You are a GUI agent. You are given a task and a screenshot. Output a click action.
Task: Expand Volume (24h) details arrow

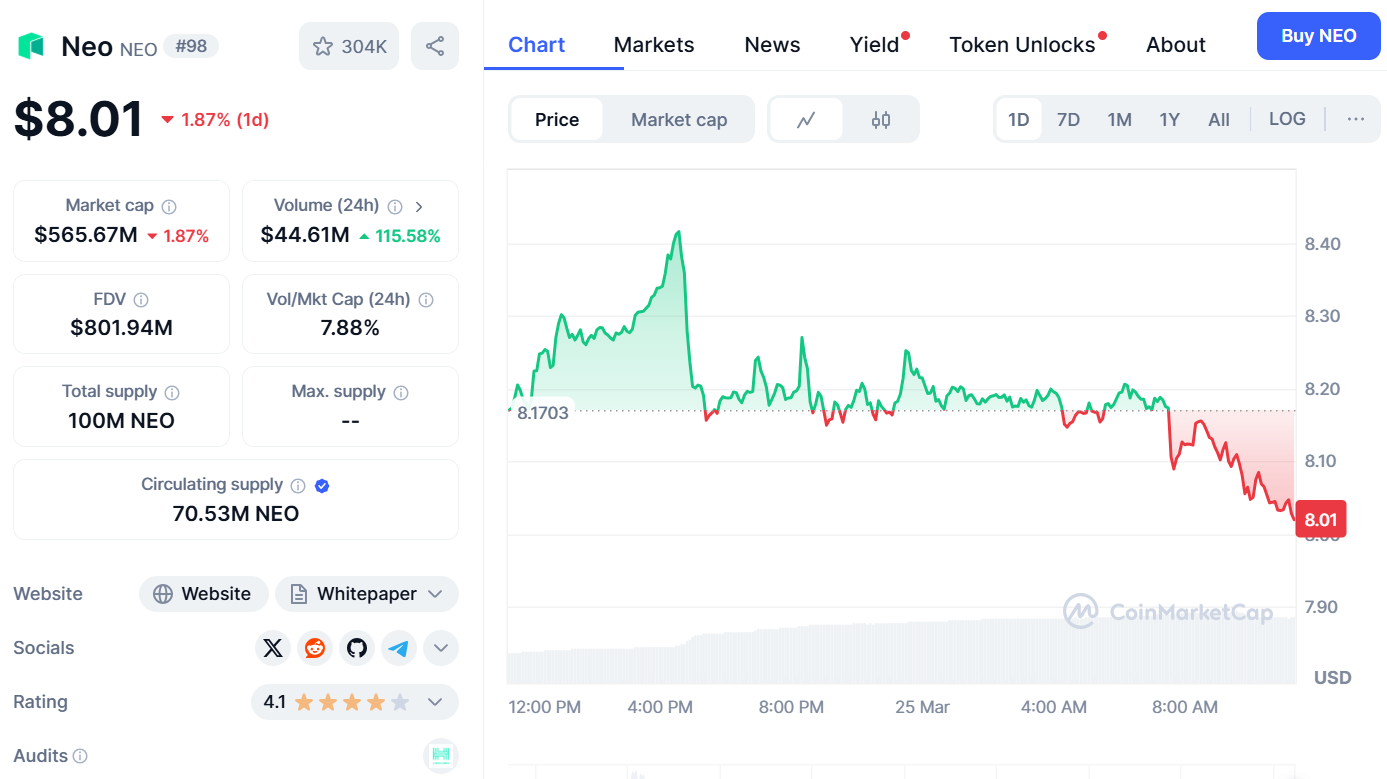[x=419, y=206]
